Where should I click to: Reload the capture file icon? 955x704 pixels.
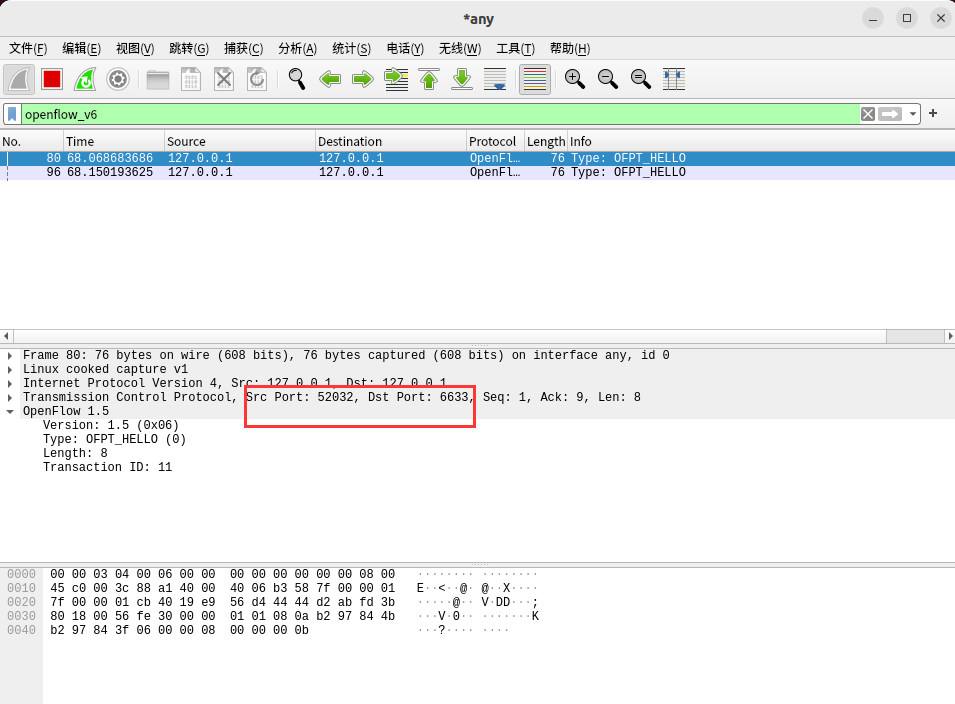click(257, 79)
